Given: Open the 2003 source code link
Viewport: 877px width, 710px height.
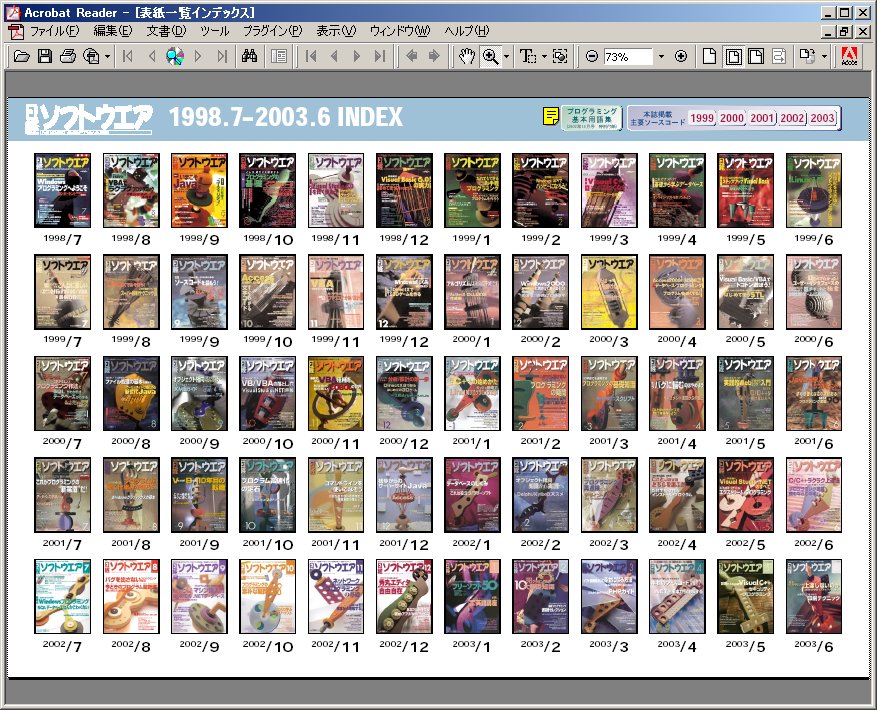Looking at the screenshot, I should click(823, 118).
